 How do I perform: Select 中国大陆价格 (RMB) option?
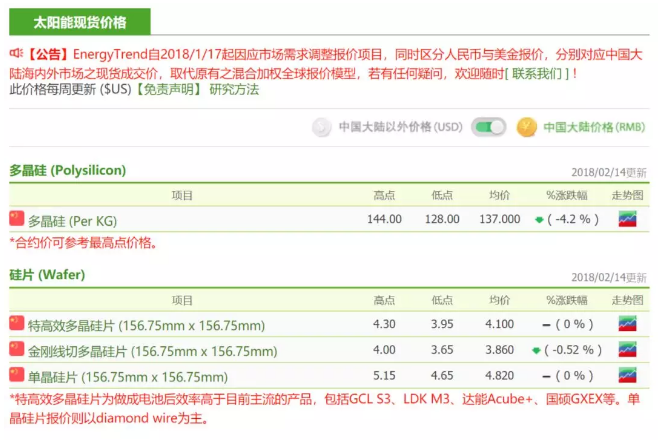tap(594, 128)
